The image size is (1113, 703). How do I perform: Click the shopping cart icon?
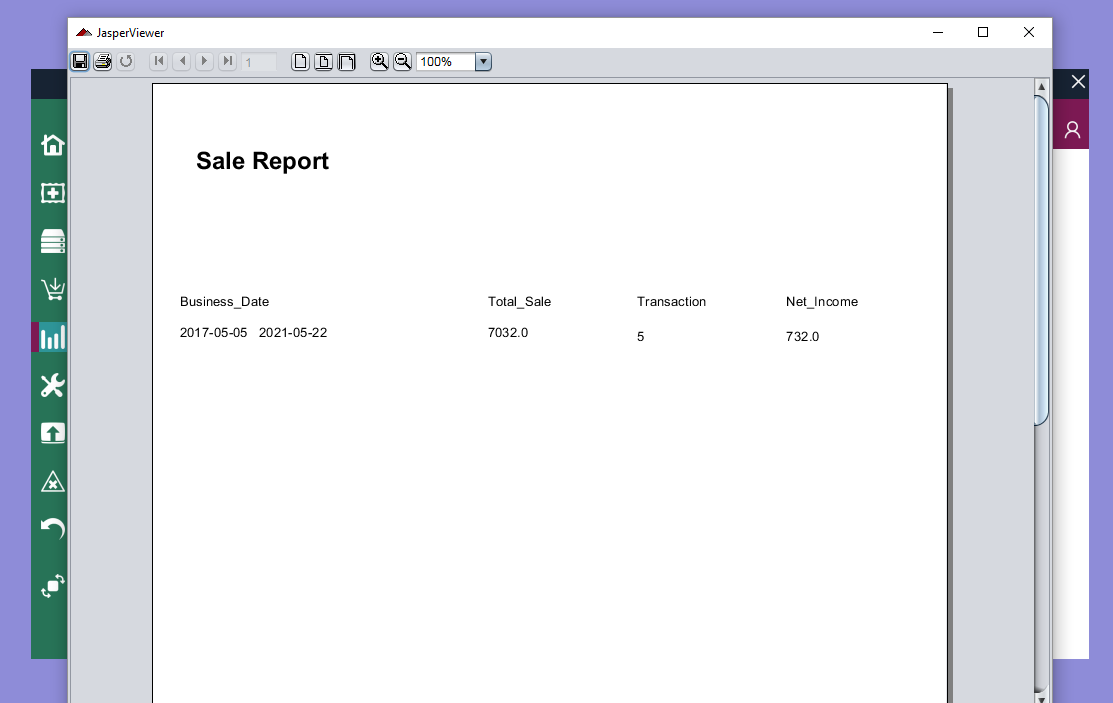pos(50,289)
